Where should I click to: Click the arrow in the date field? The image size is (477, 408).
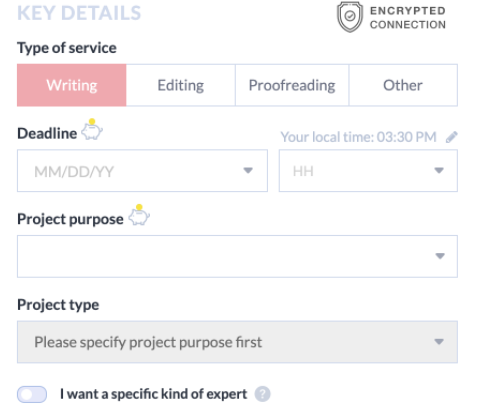248,171
